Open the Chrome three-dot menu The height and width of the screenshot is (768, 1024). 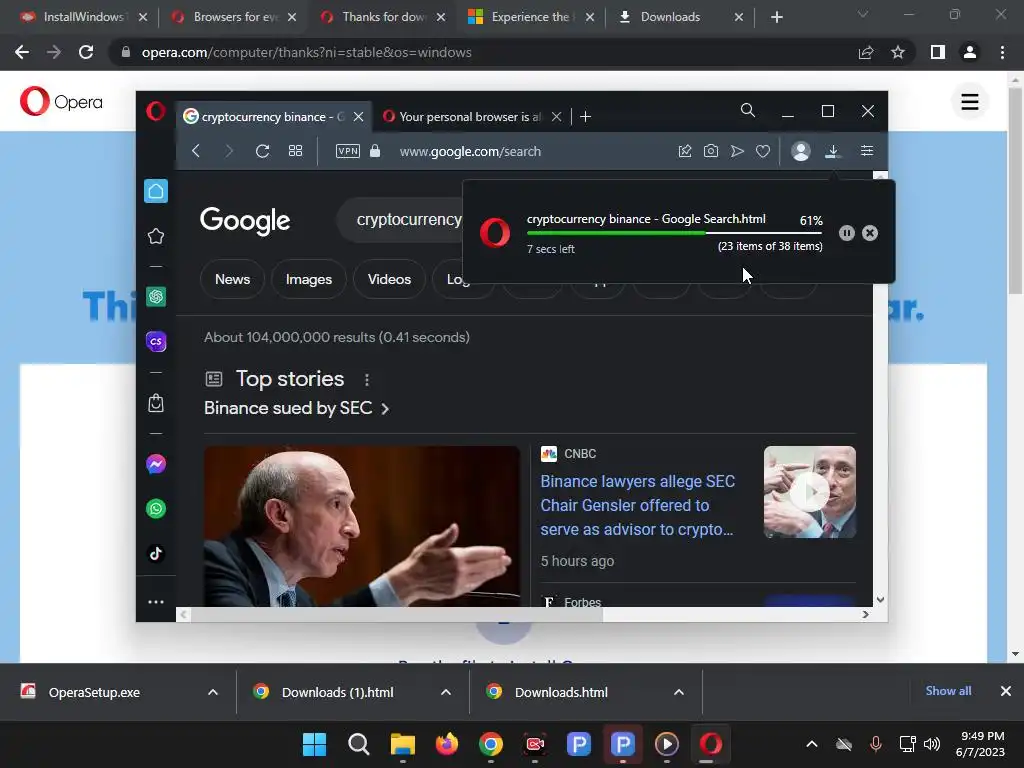coord(1002,52)
